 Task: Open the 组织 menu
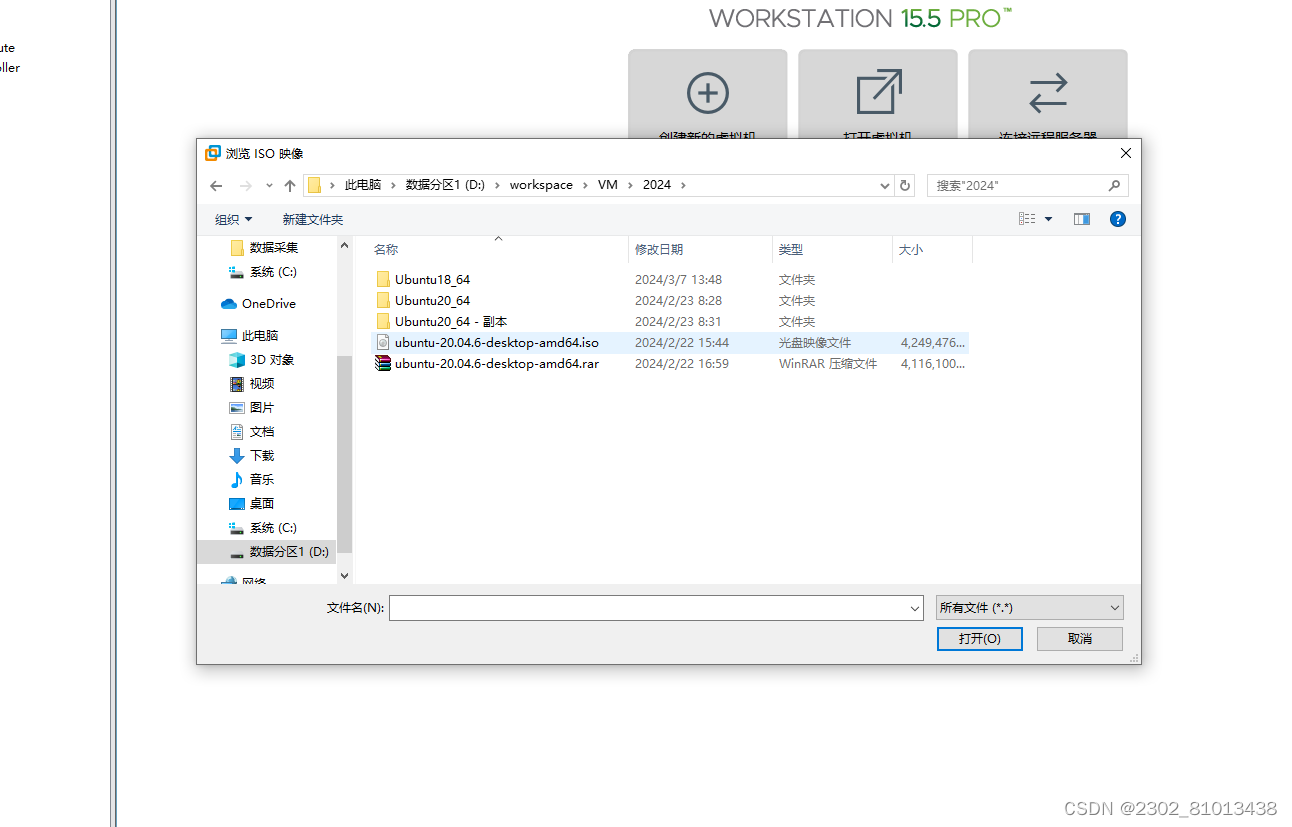(234, 219)
